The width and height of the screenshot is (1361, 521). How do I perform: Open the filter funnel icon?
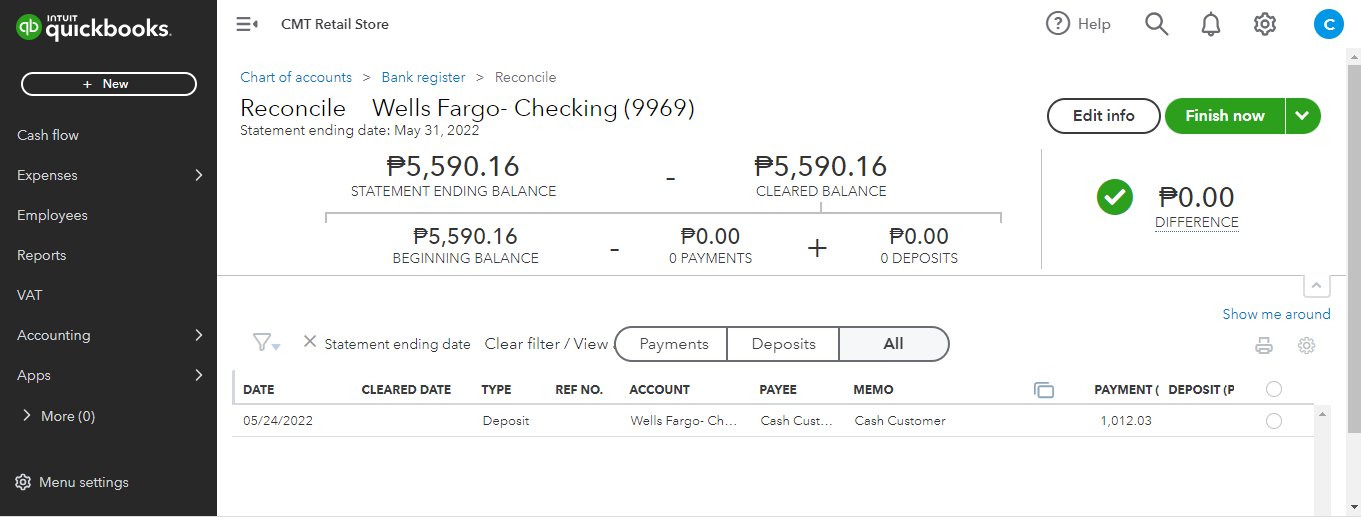pos(265,343)
